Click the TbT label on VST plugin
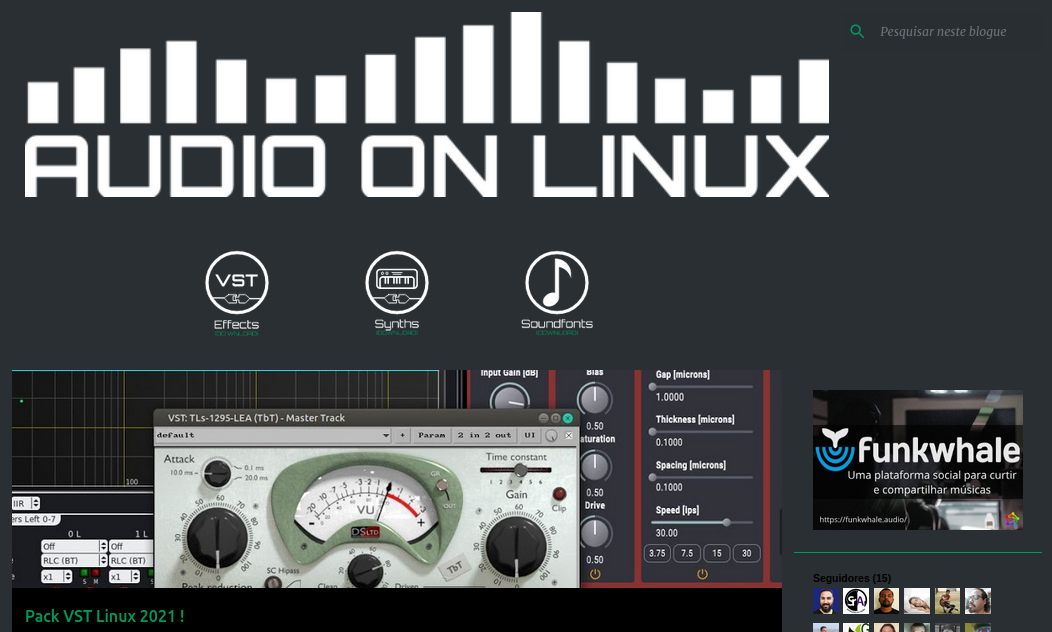Image resolution: width=1052 pixels, height=632 pixels. [x=455, y=568]
